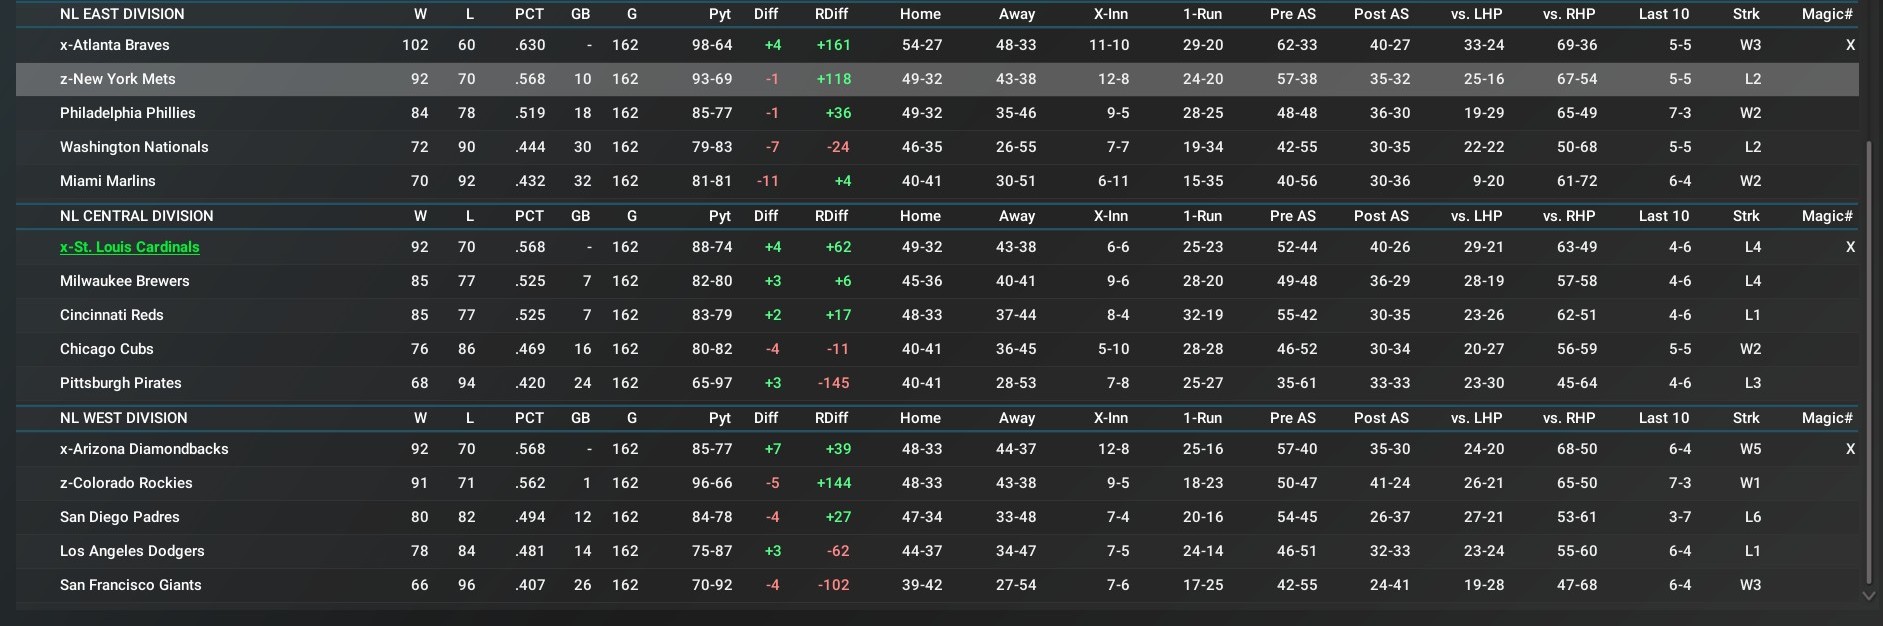
Task: Open the Los Angeles Dodgers team page
Action: pyautogui.click(x=132, y=551)
